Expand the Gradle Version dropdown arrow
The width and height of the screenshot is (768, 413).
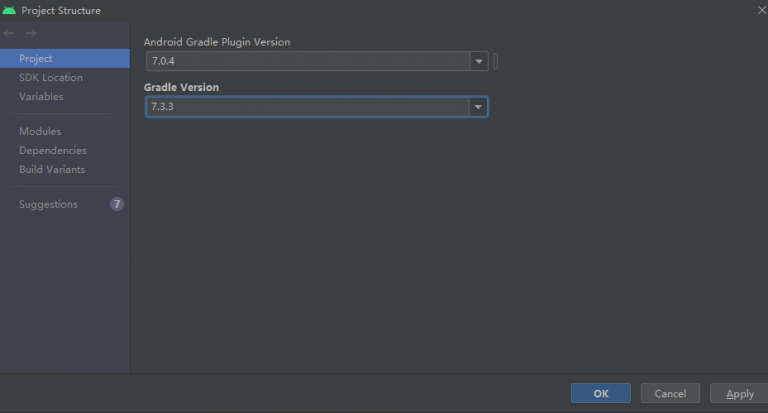pyautogui.click(x=478, y=107)
